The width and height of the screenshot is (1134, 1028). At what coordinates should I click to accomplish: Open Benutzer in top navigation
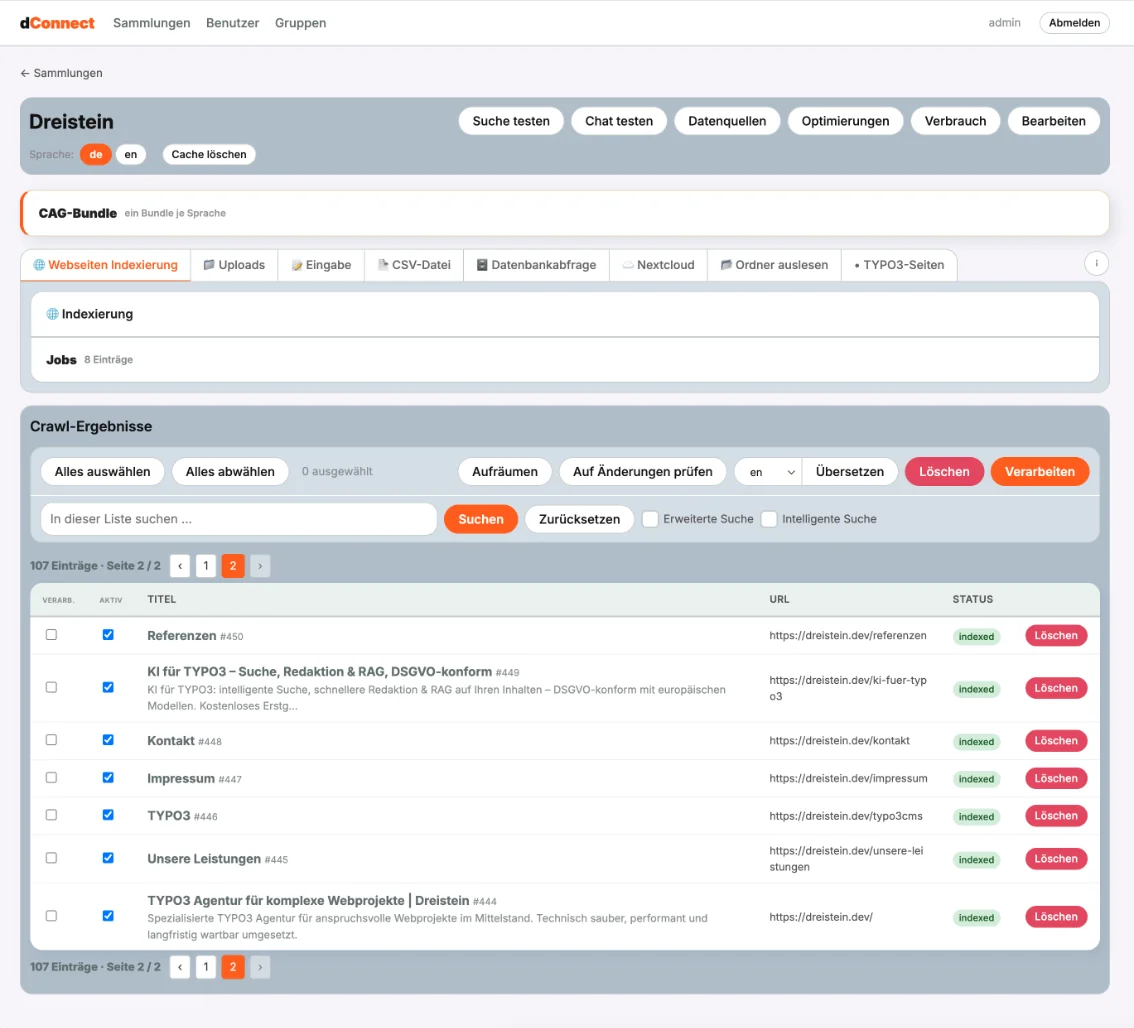[232, 23]
